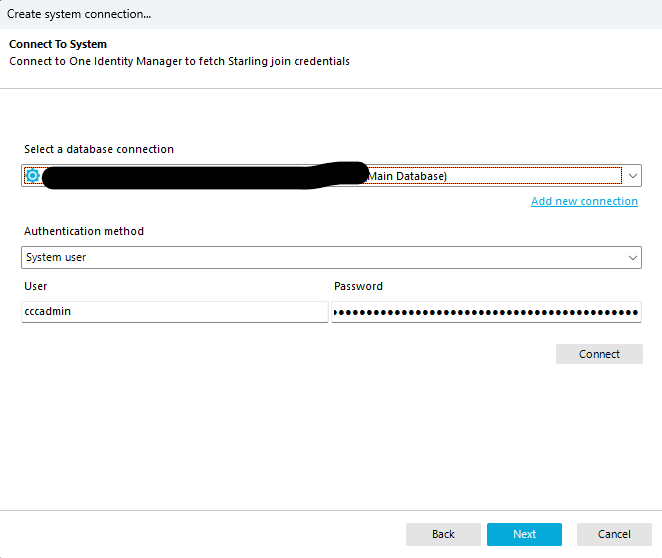Open the Authentication method dropdown arrow
Screen dimensions: 662x558
632,257
